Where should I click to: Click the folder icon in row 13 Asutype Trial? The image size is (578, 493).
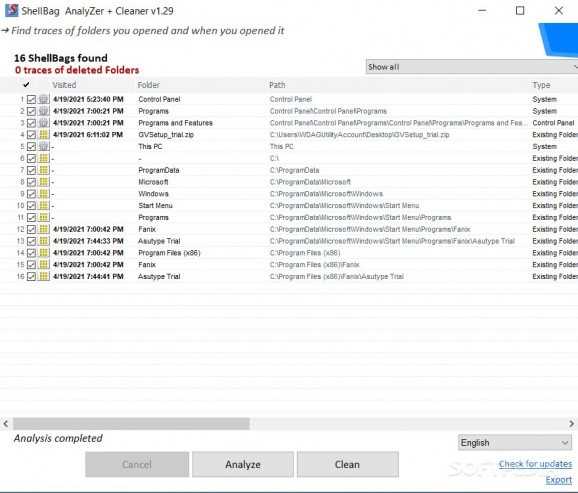click(44, 241)
